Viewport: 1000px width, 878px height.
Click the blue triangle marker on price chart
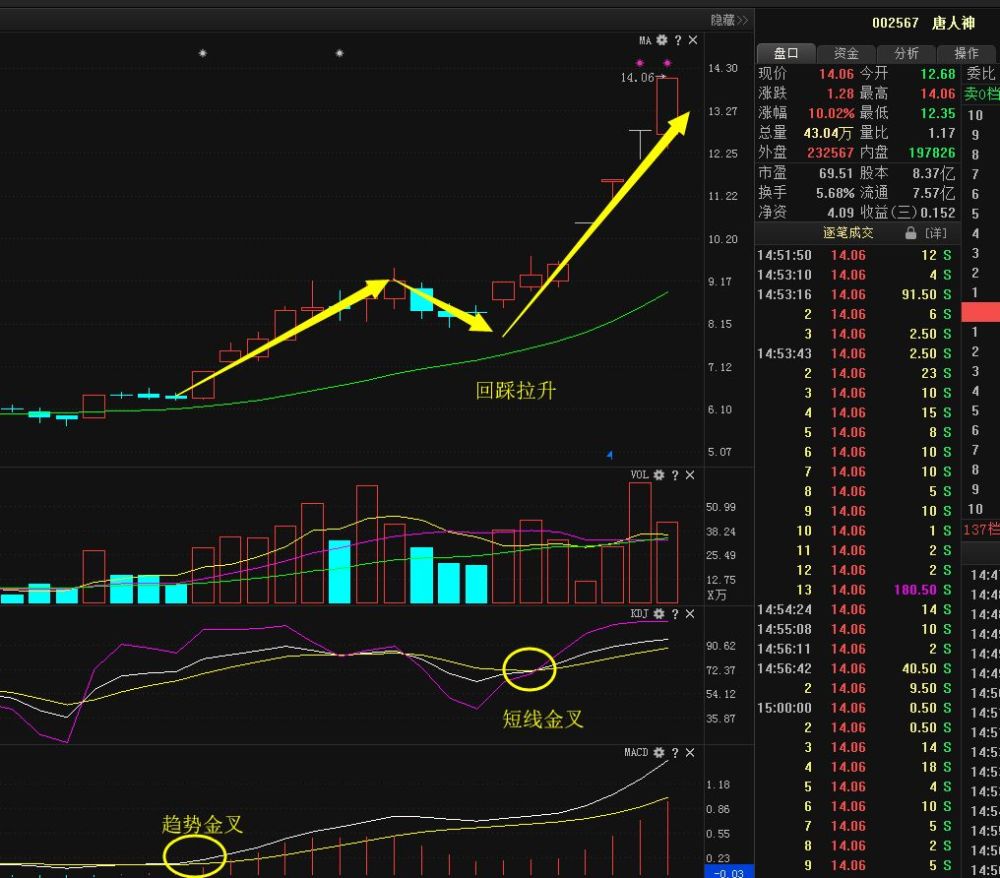[610, 455]
